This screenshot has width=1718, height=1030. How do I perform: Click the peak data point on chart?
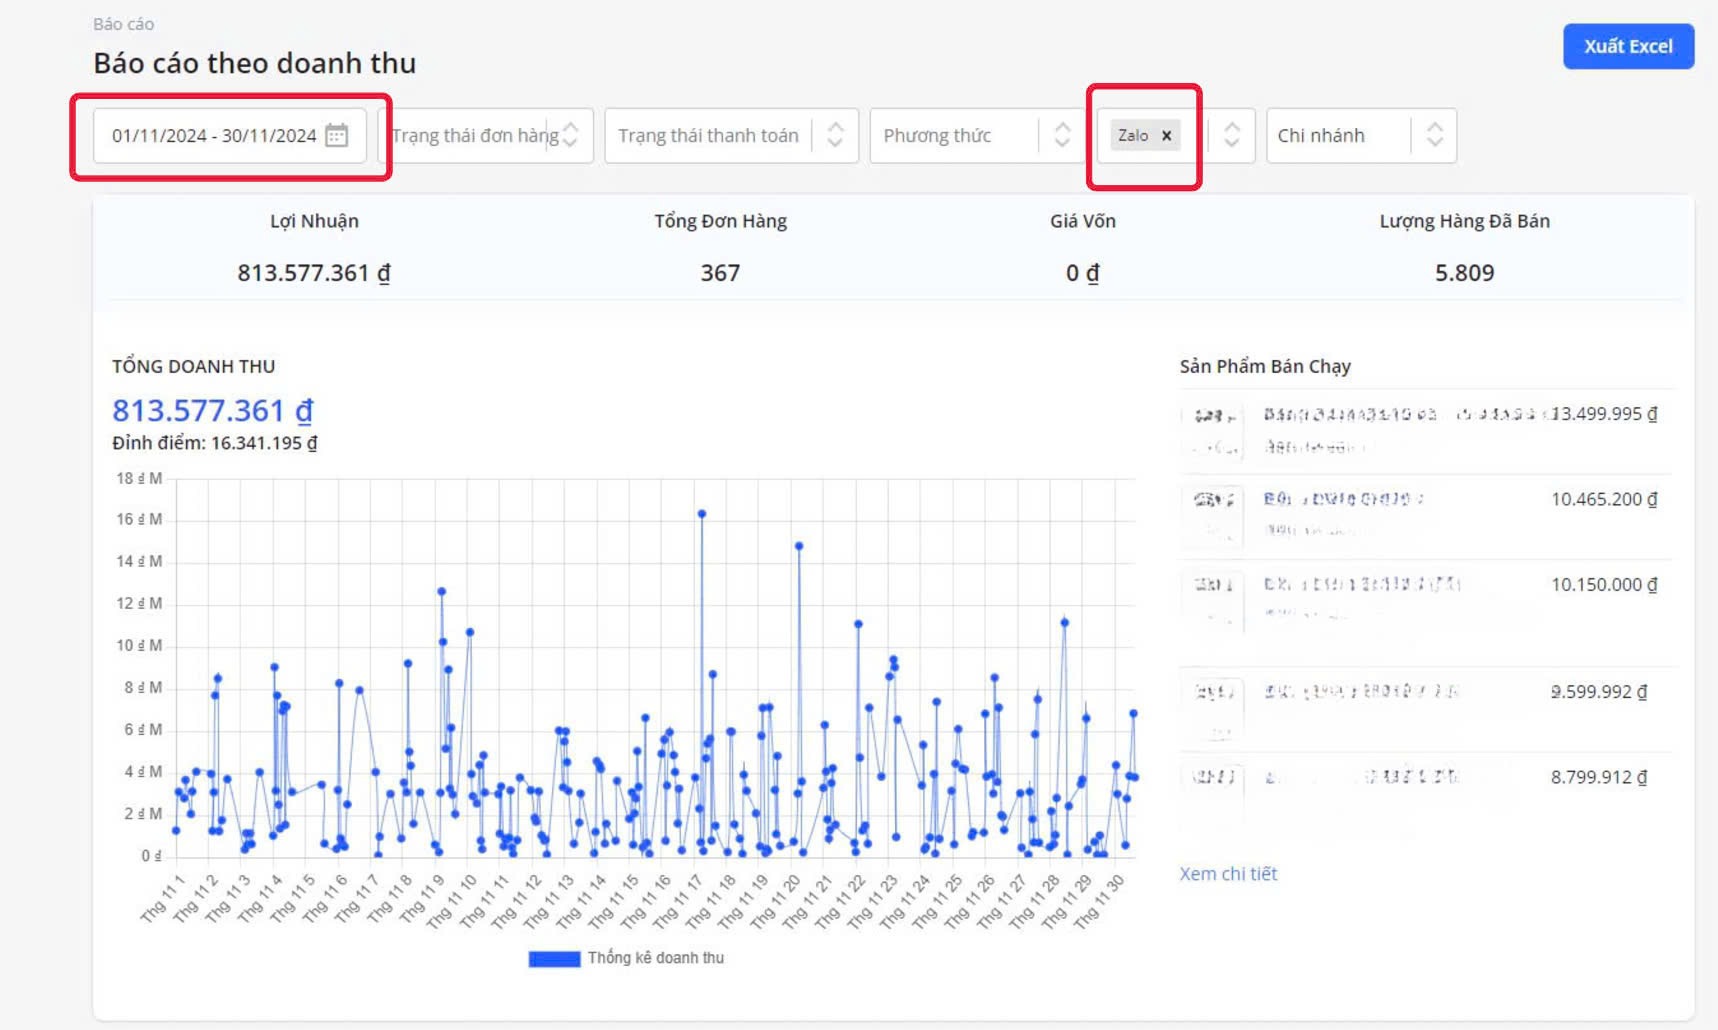click(702, 514)
